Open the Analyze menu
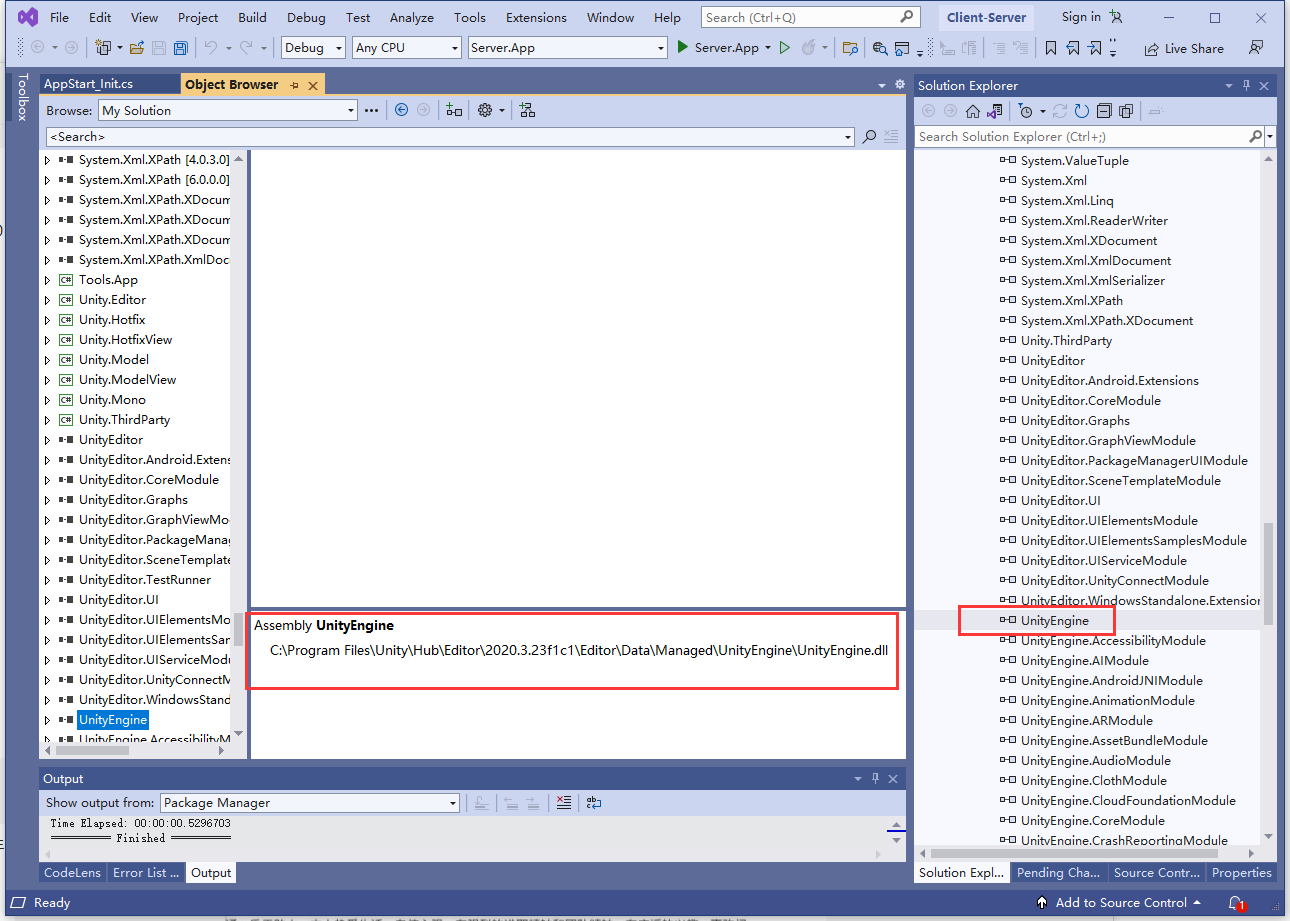The image size is (1290, 921). [411, 17]
